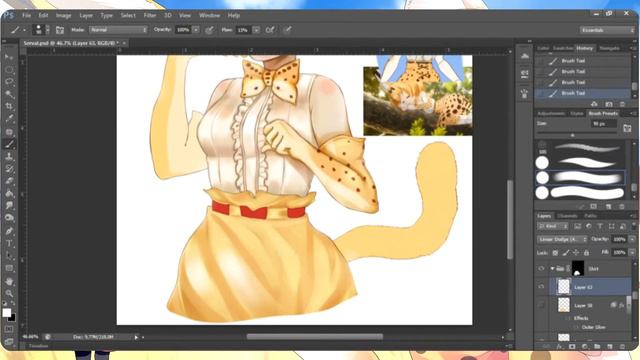Click the brush Size value field
Image resolution: width=640 pixels, height=360 pixels.
pyautogui.click(x=603, y=124)
